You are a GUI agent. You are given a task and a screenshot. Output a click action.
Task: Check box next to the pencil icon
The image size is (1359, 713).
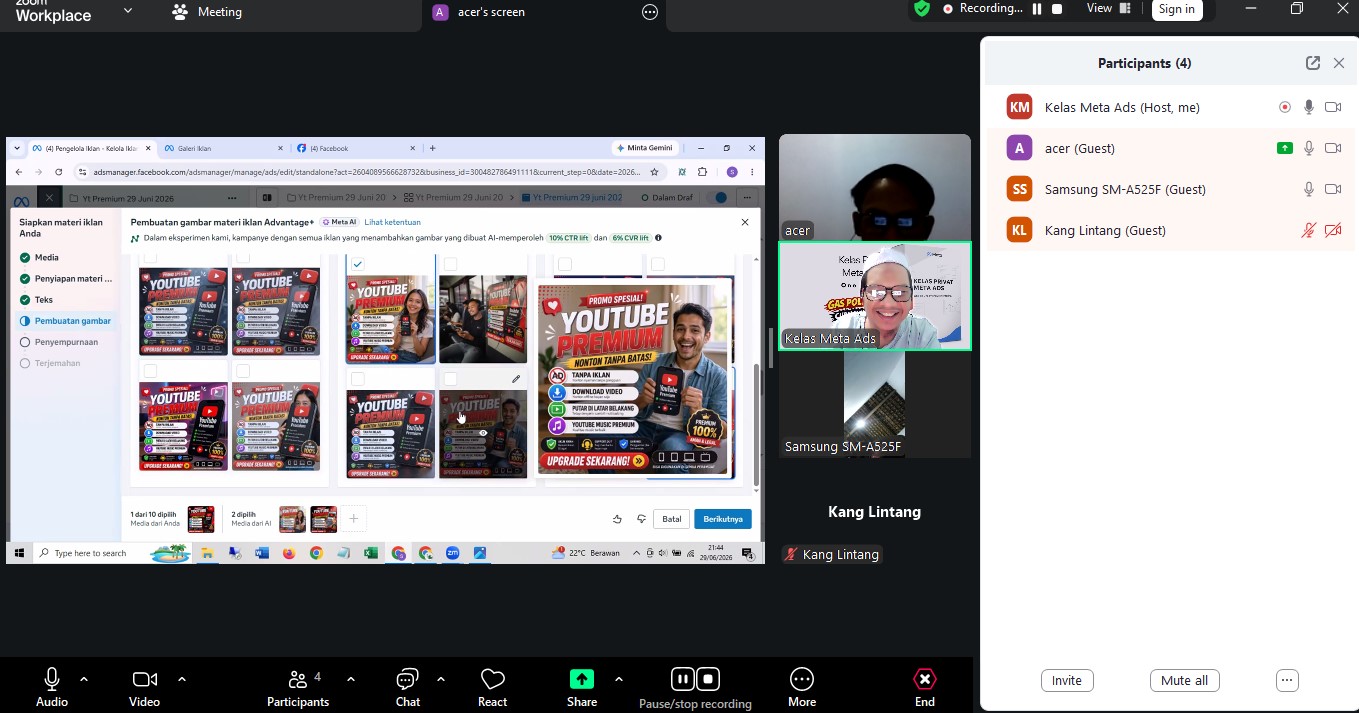pyautogui.click(x=451, y=379)
